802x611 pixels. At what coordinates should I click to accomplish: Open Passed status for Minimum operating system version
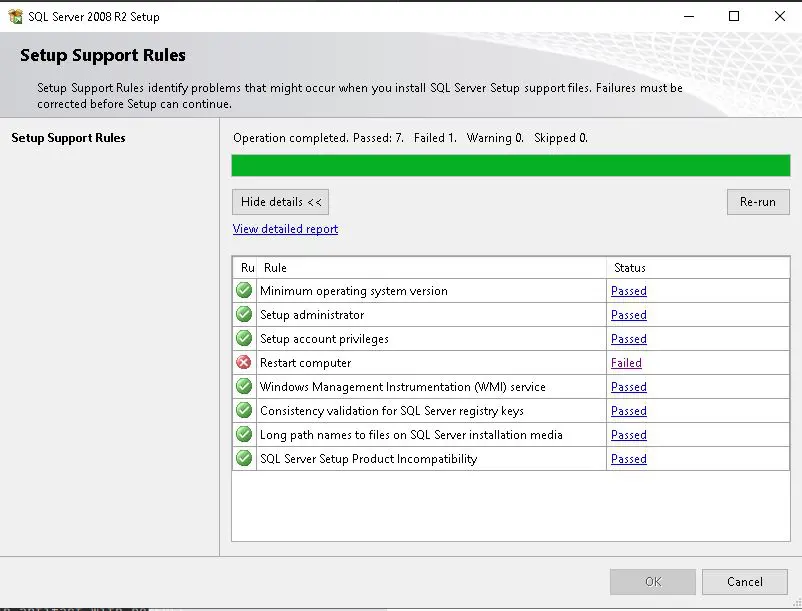[629, 291]
